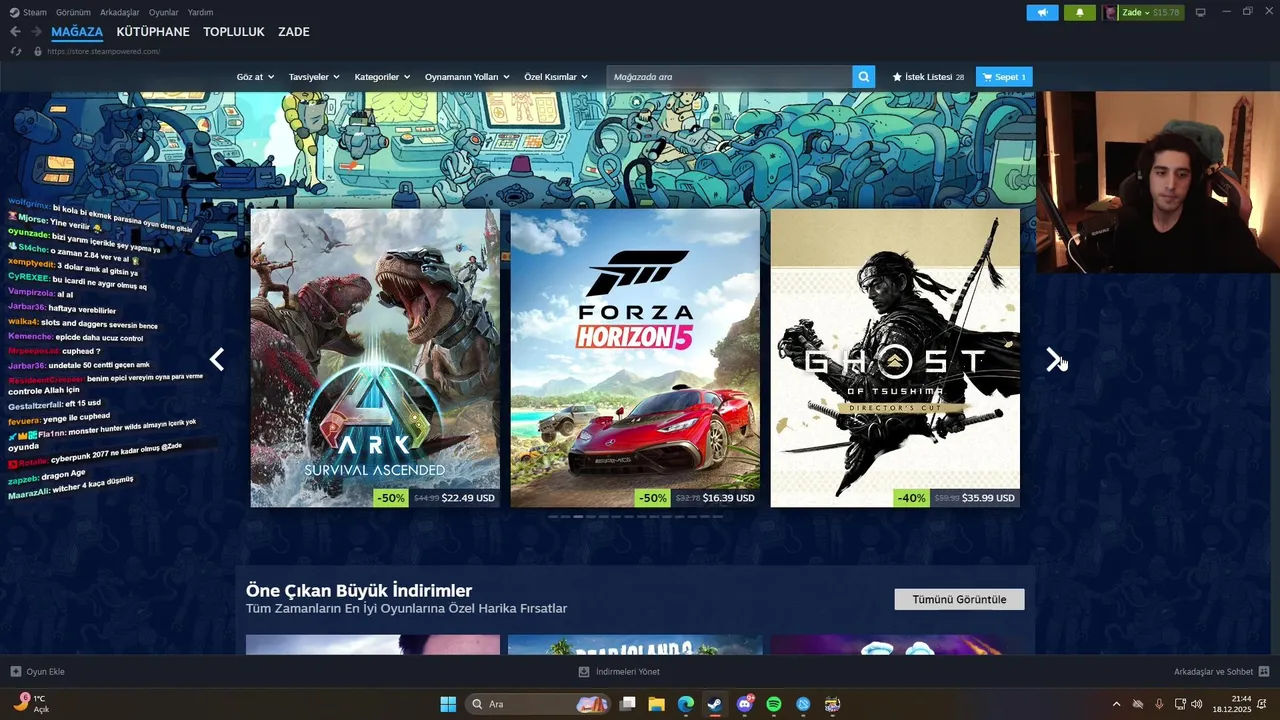
Task: Open Arkadaşlar ve Sohbet friends chat
Action: coord(1221,672)
